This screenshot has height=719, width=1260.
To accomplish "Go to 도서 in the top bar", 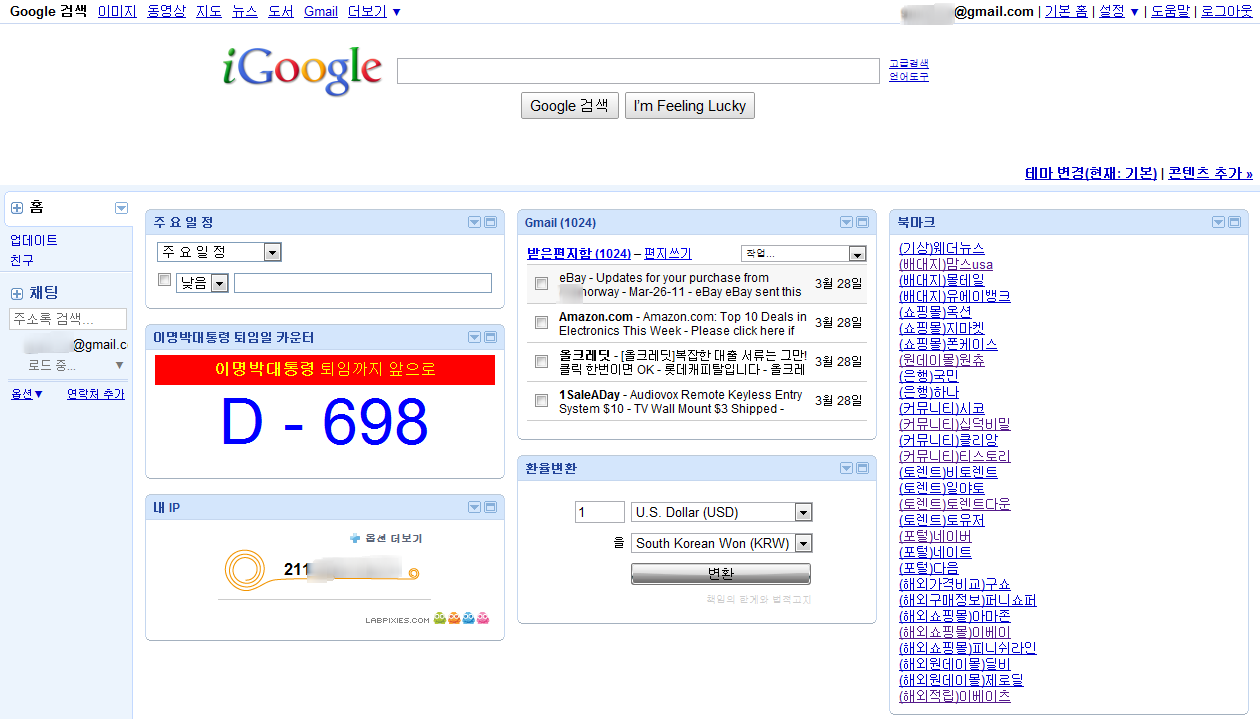I will click(x=281, y=11).
